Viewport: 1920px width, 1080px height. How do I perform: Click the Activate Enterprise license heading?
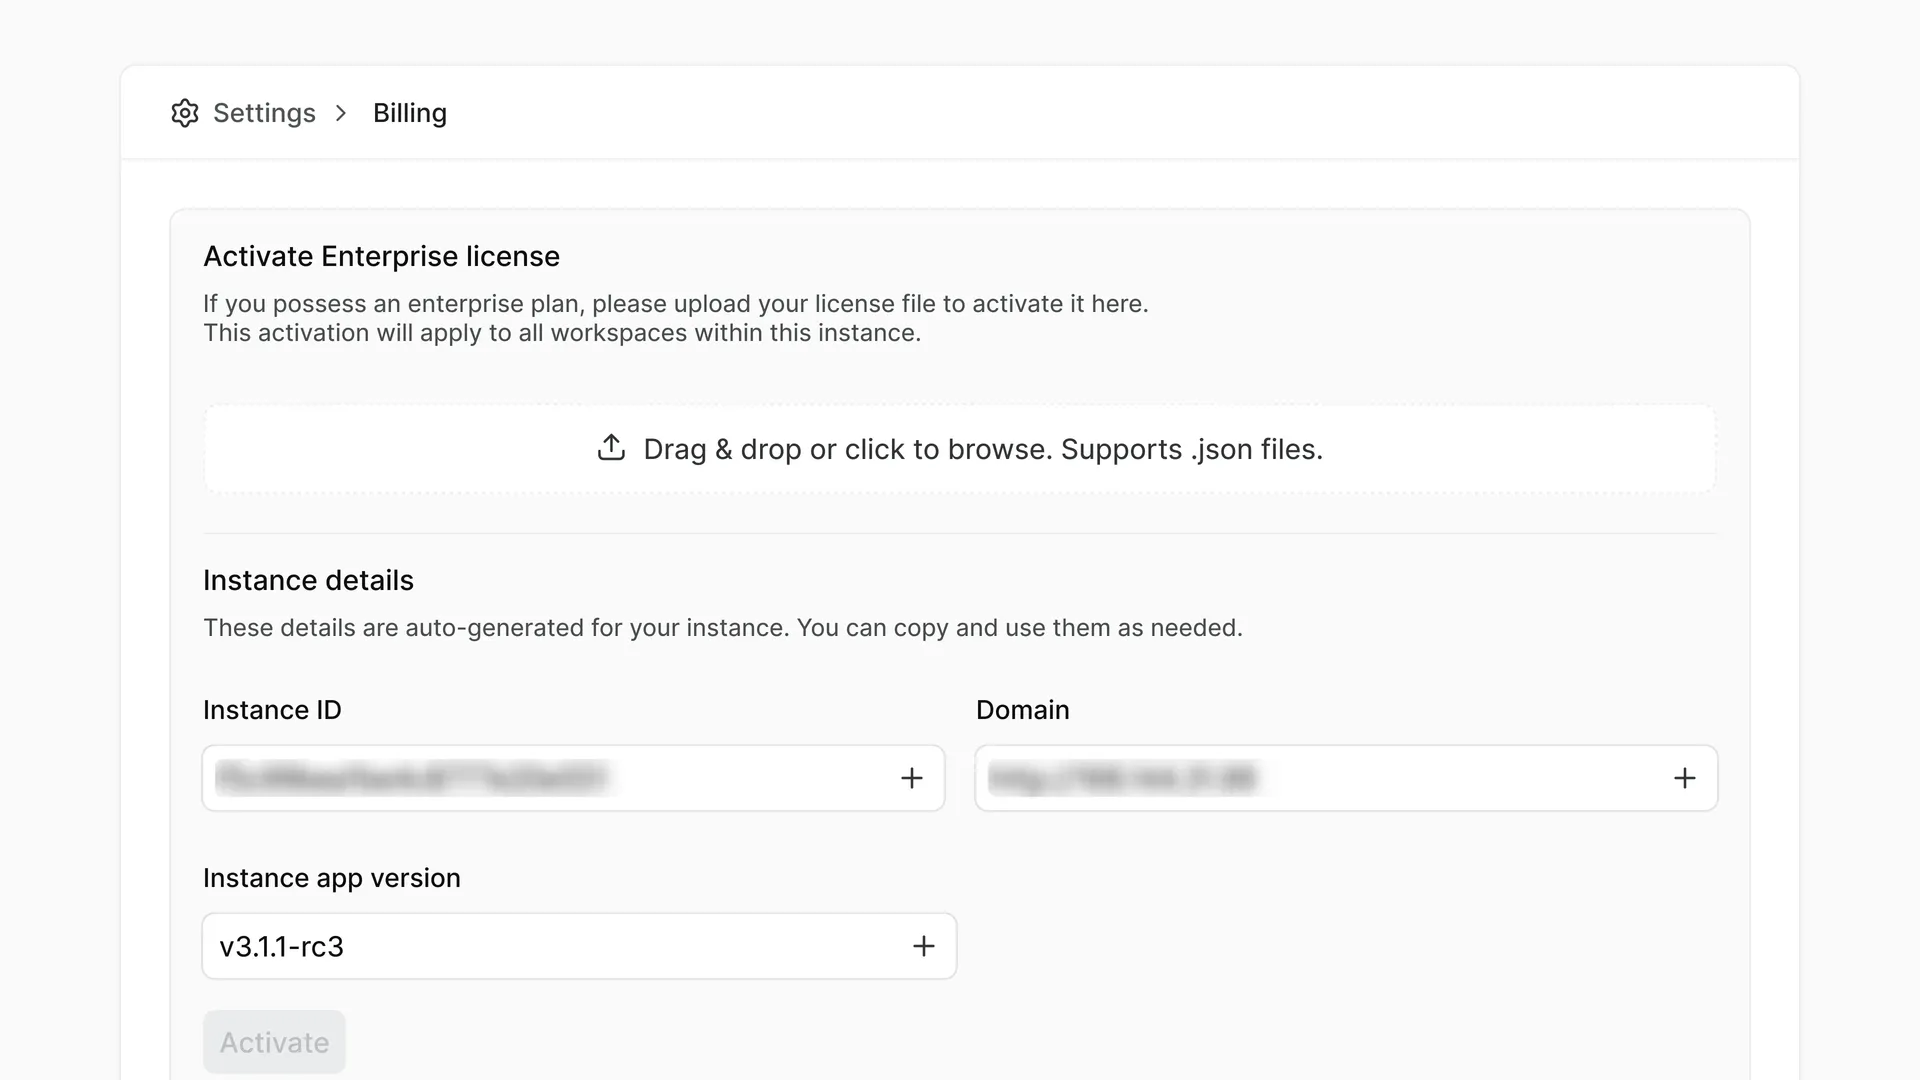point(381,256)
